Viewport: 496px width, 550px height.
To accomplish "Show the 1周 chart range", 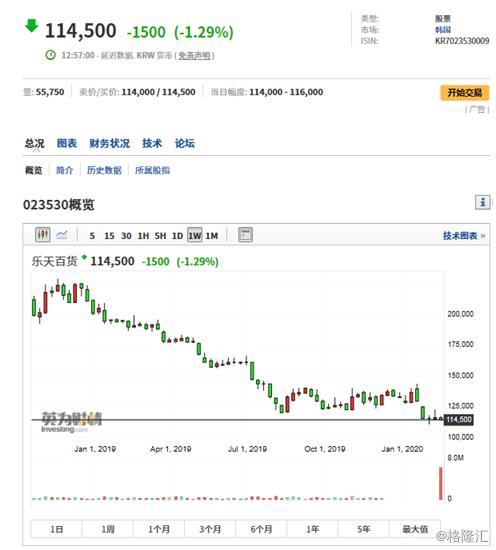I will pyautogui.click(x=108, y=529).
